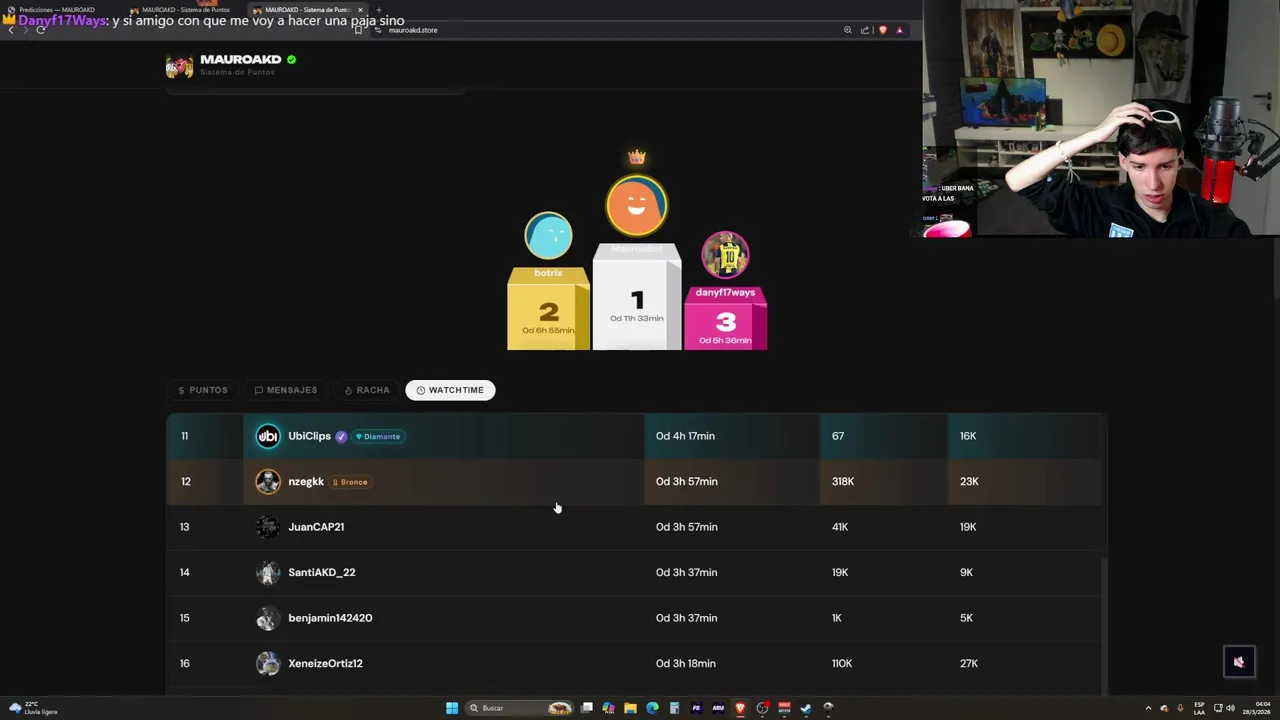Select the PUNTOS leaderboard tab
1280x720 pixels.
pos(202,390)
